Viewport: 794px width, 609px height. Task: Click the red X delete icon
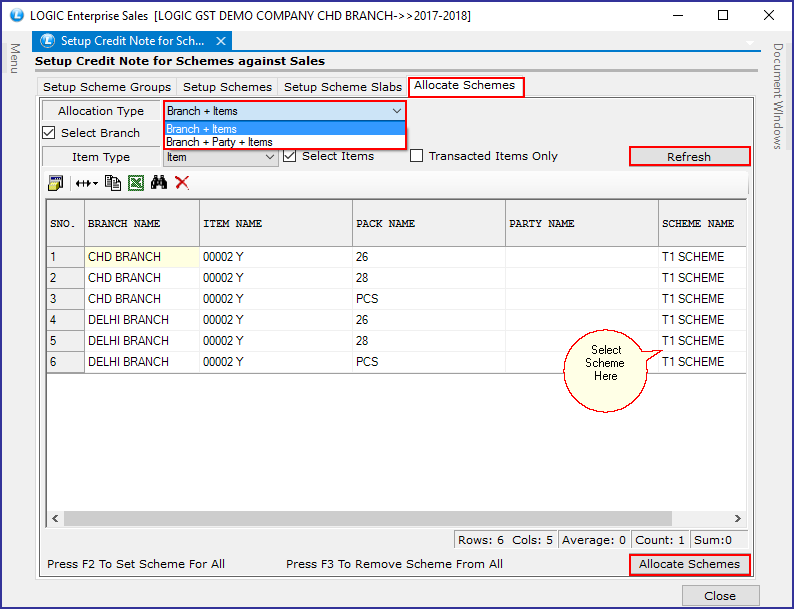click(x=182, y=182)
